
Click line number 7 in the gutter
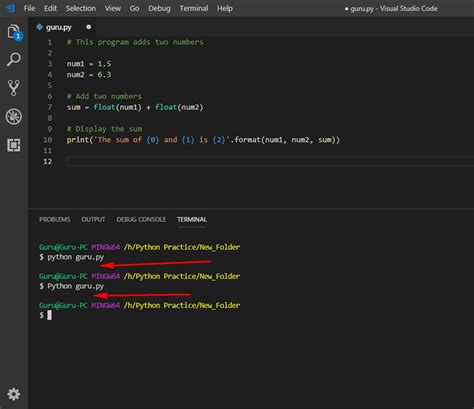pyautogui.click(x=50, y=107)
